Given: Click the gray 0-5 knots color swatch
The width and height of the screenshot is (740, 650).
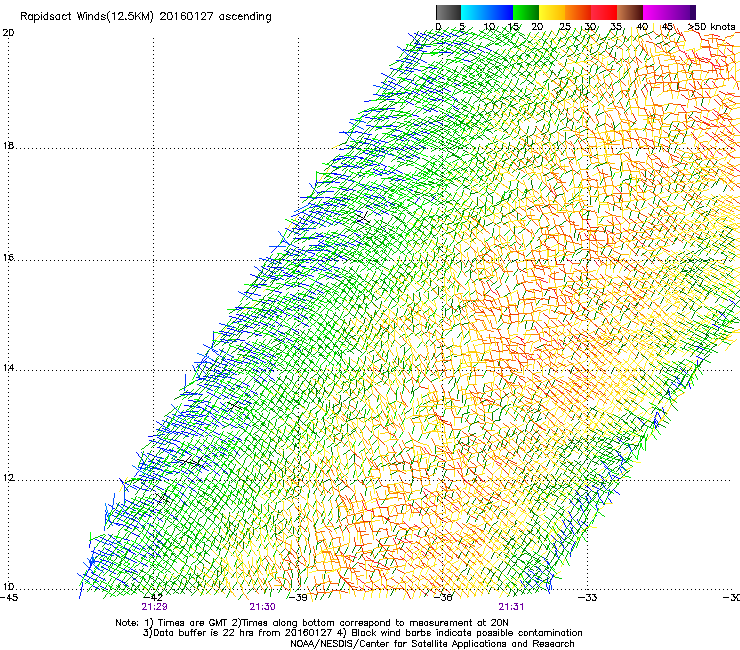Looking at the screenshot, I should coord(448,12).
